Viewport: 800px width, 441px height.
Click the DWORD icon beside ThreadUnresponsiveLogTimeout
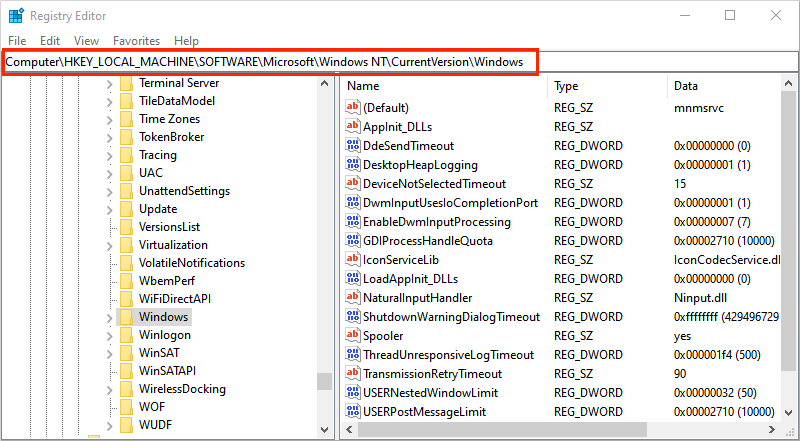pos(353,354)
